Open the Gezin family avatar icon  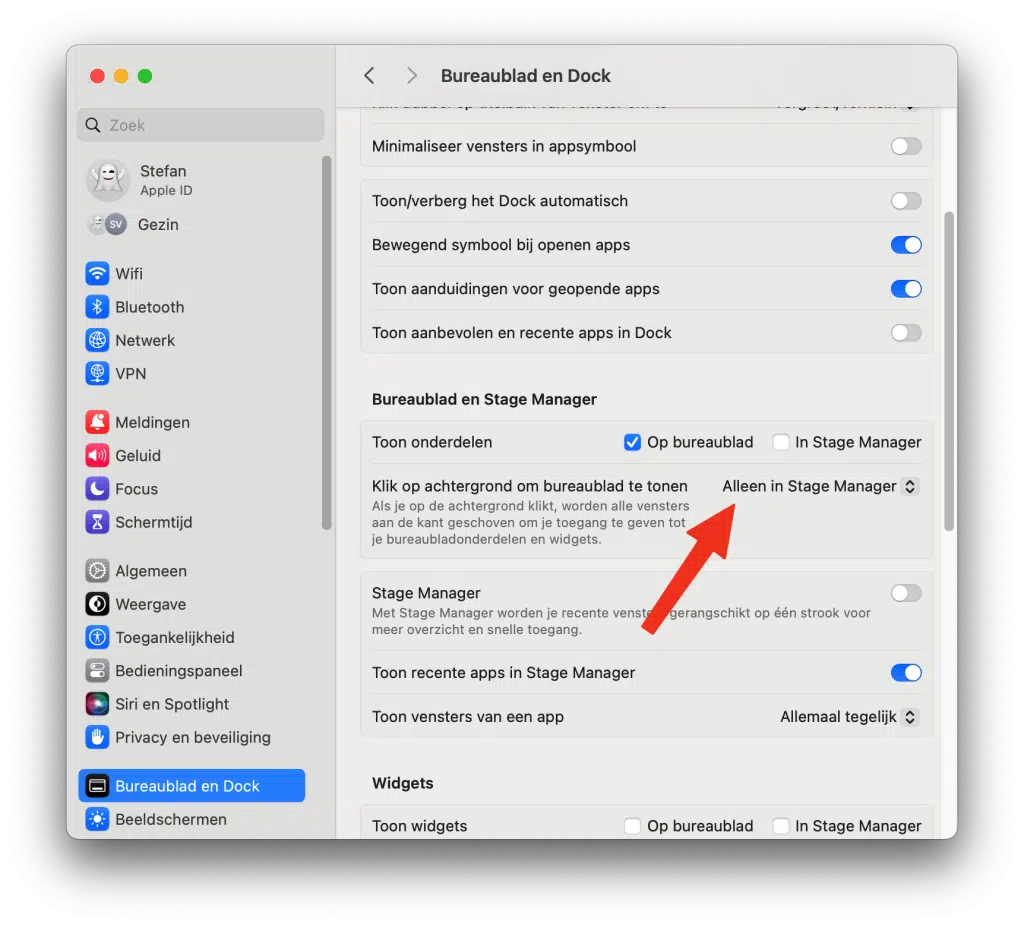click(x=106, y=225)
